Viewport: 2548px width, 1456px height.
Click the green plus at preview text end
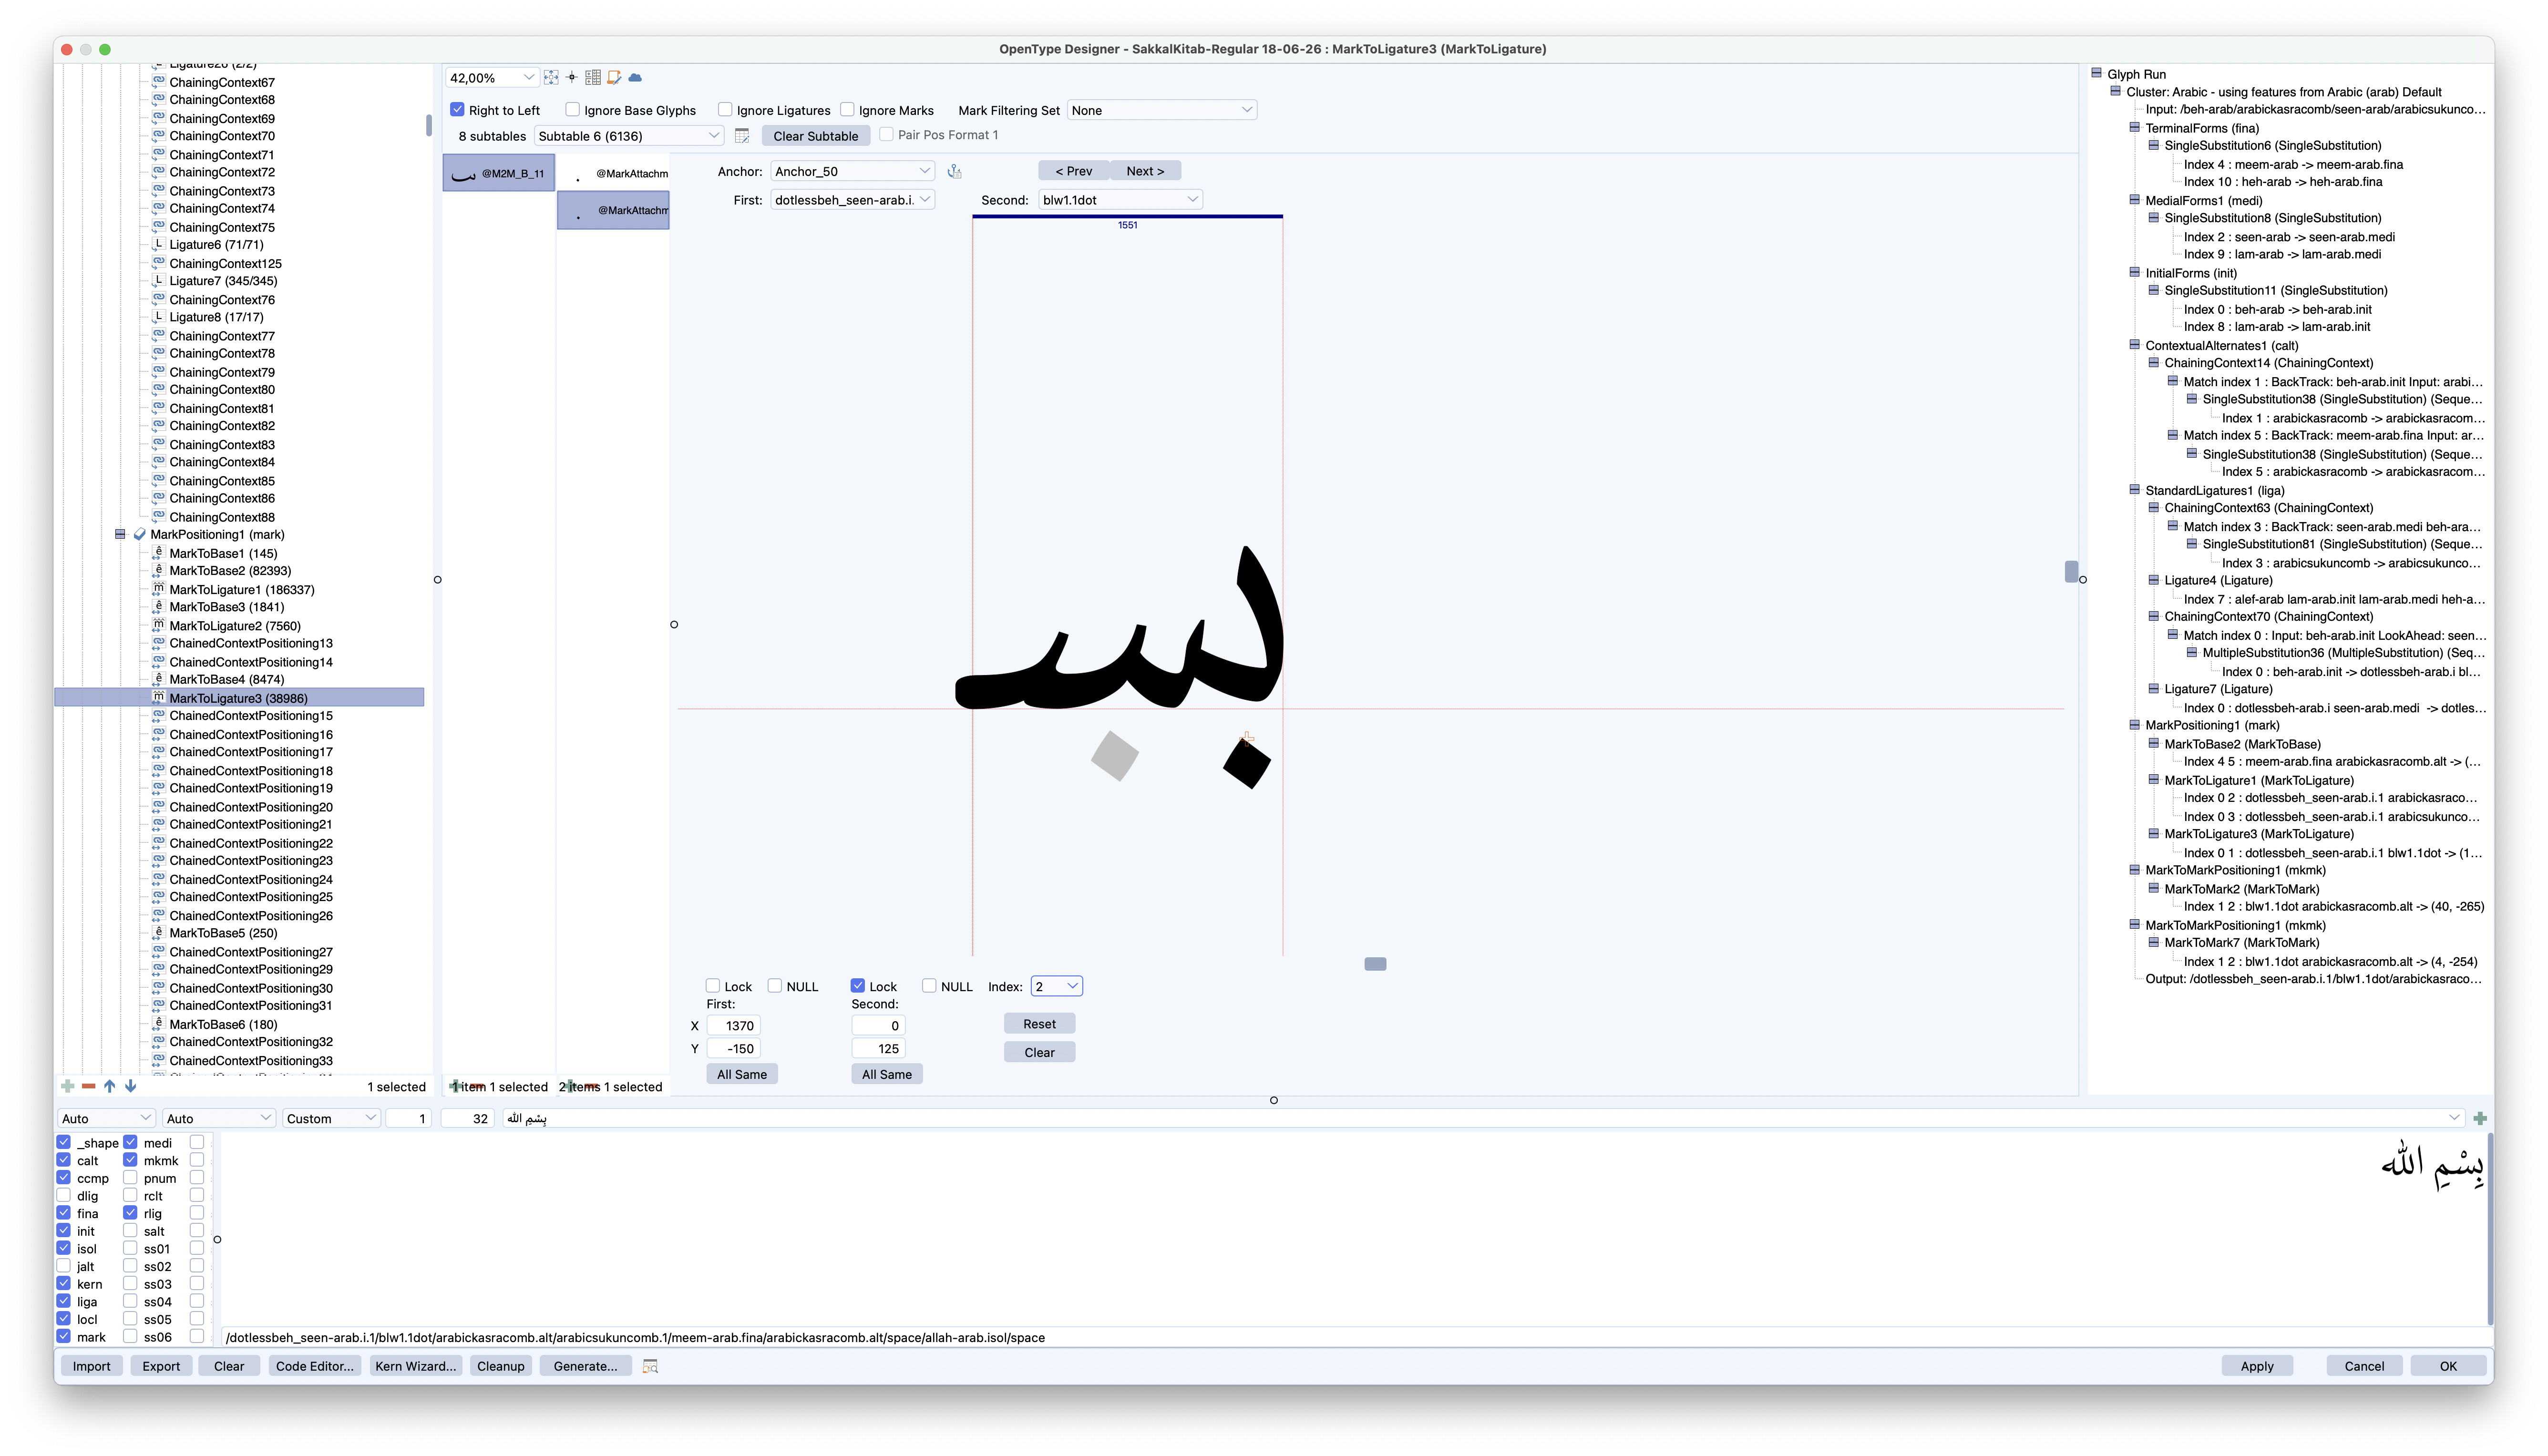2479,1118
